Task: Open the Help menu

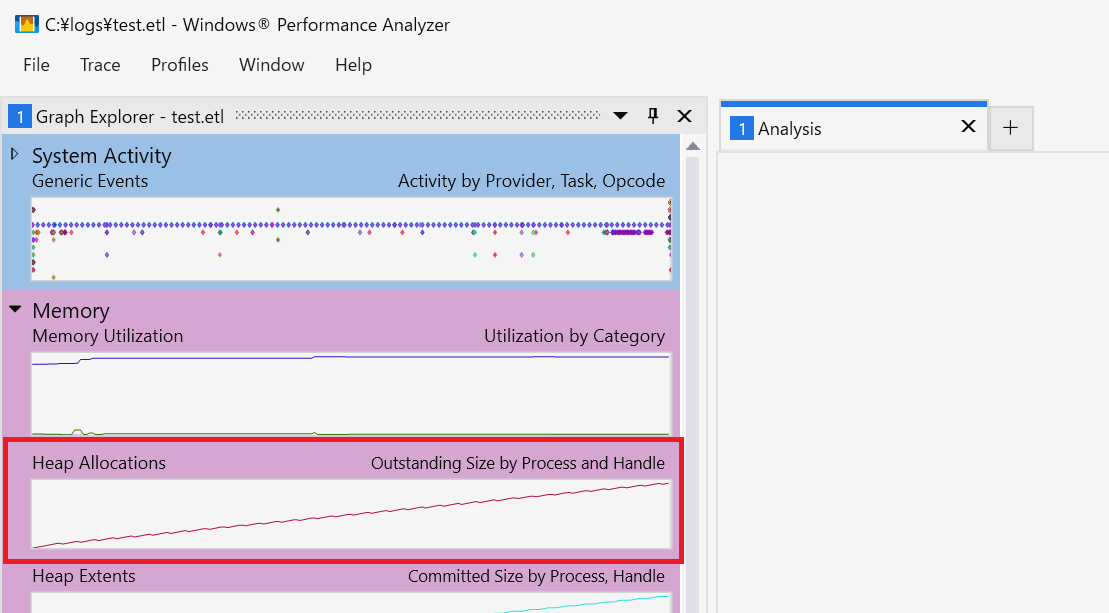Action: tap(353, 65)
